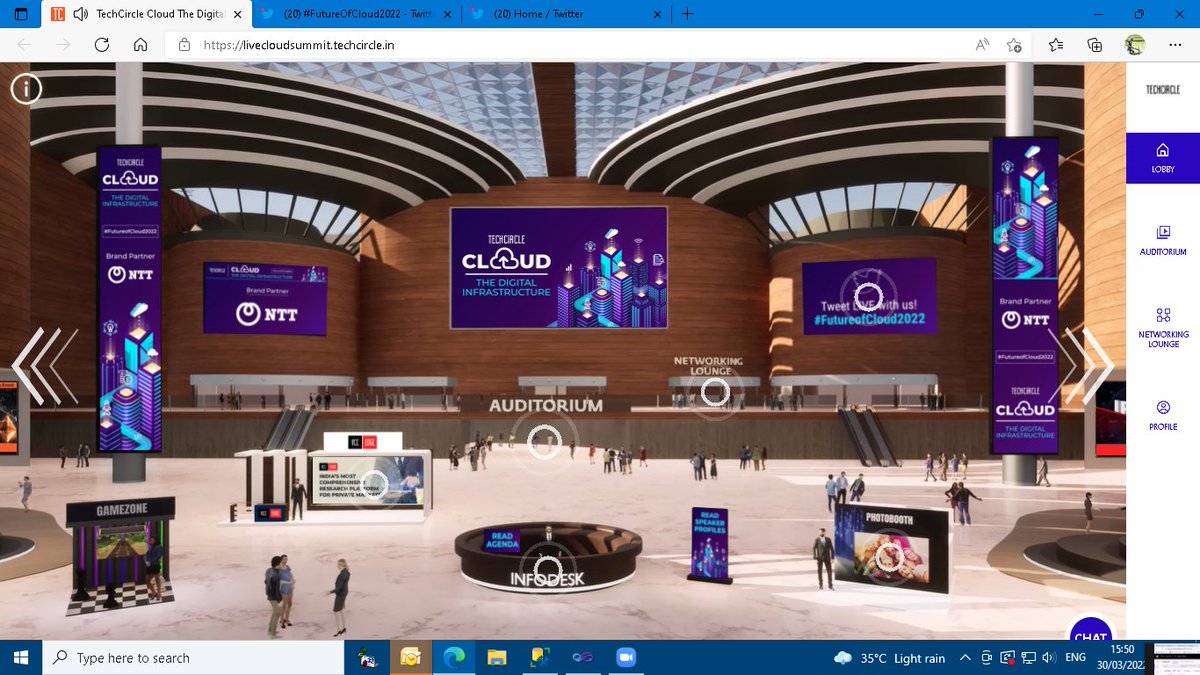The image size is (1200, 675).
Task: Show hidden system tray icons
Action: (965, 657)
